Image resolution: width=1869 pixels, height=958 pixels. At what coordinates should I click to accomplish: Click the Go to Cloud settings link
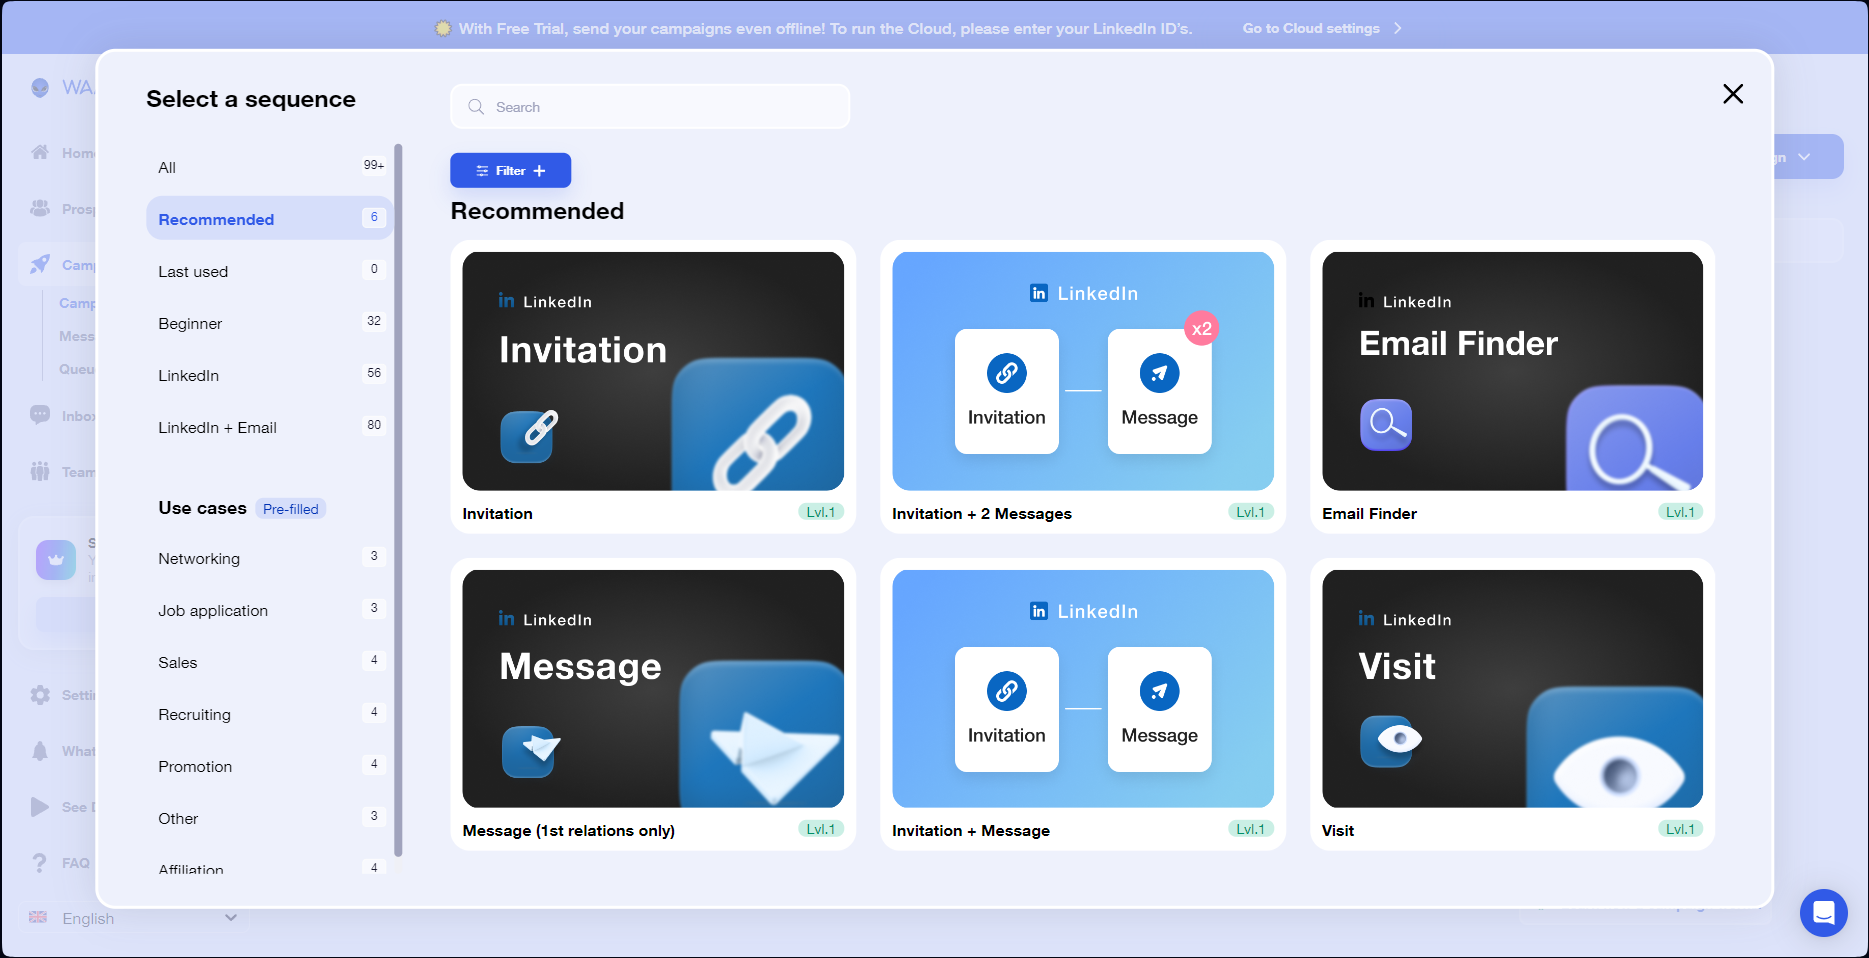click(x=1311, y=28)
